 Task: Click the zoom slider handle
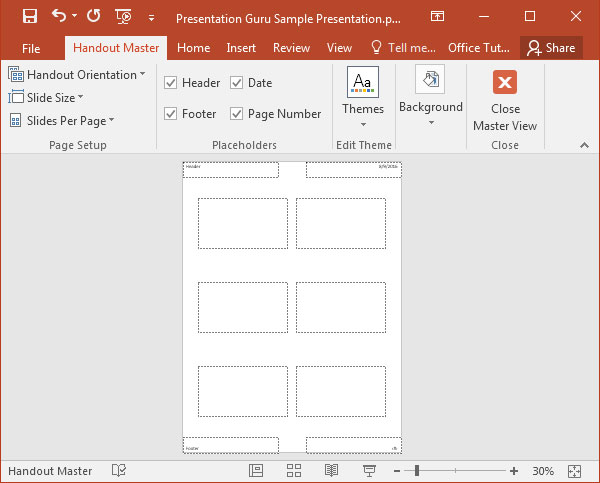[x=417, y=471]
